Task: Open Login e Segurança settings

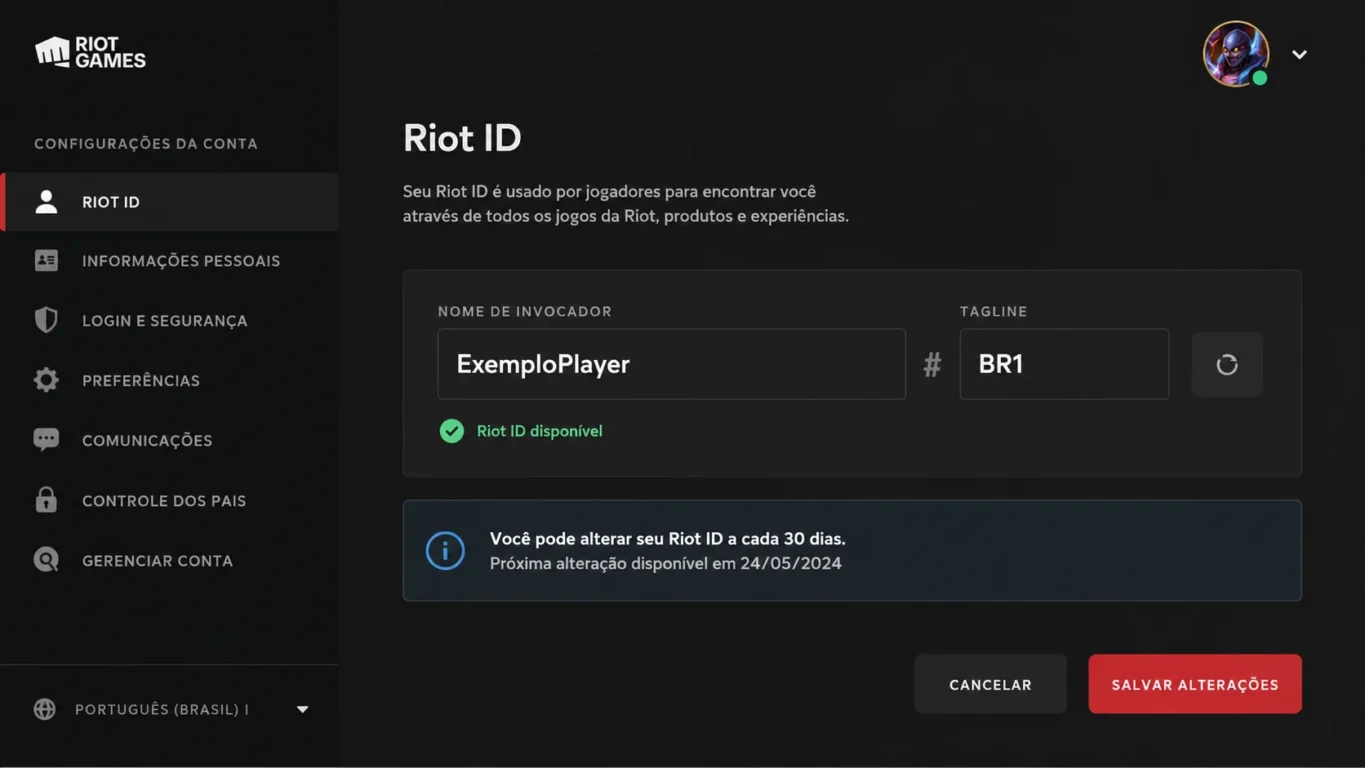Action: pos(169,320)
